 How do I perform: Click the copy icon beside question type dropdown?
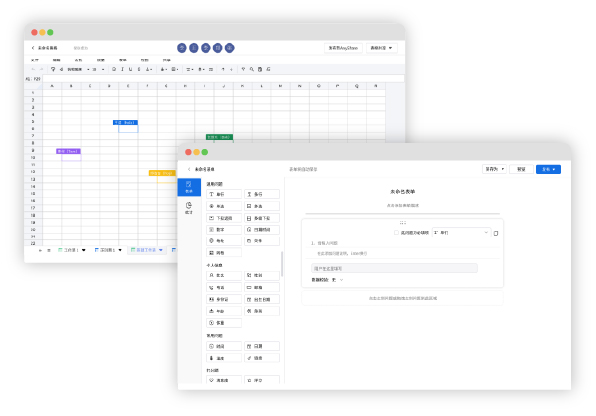pyautogui.click(x=496, y=233)
